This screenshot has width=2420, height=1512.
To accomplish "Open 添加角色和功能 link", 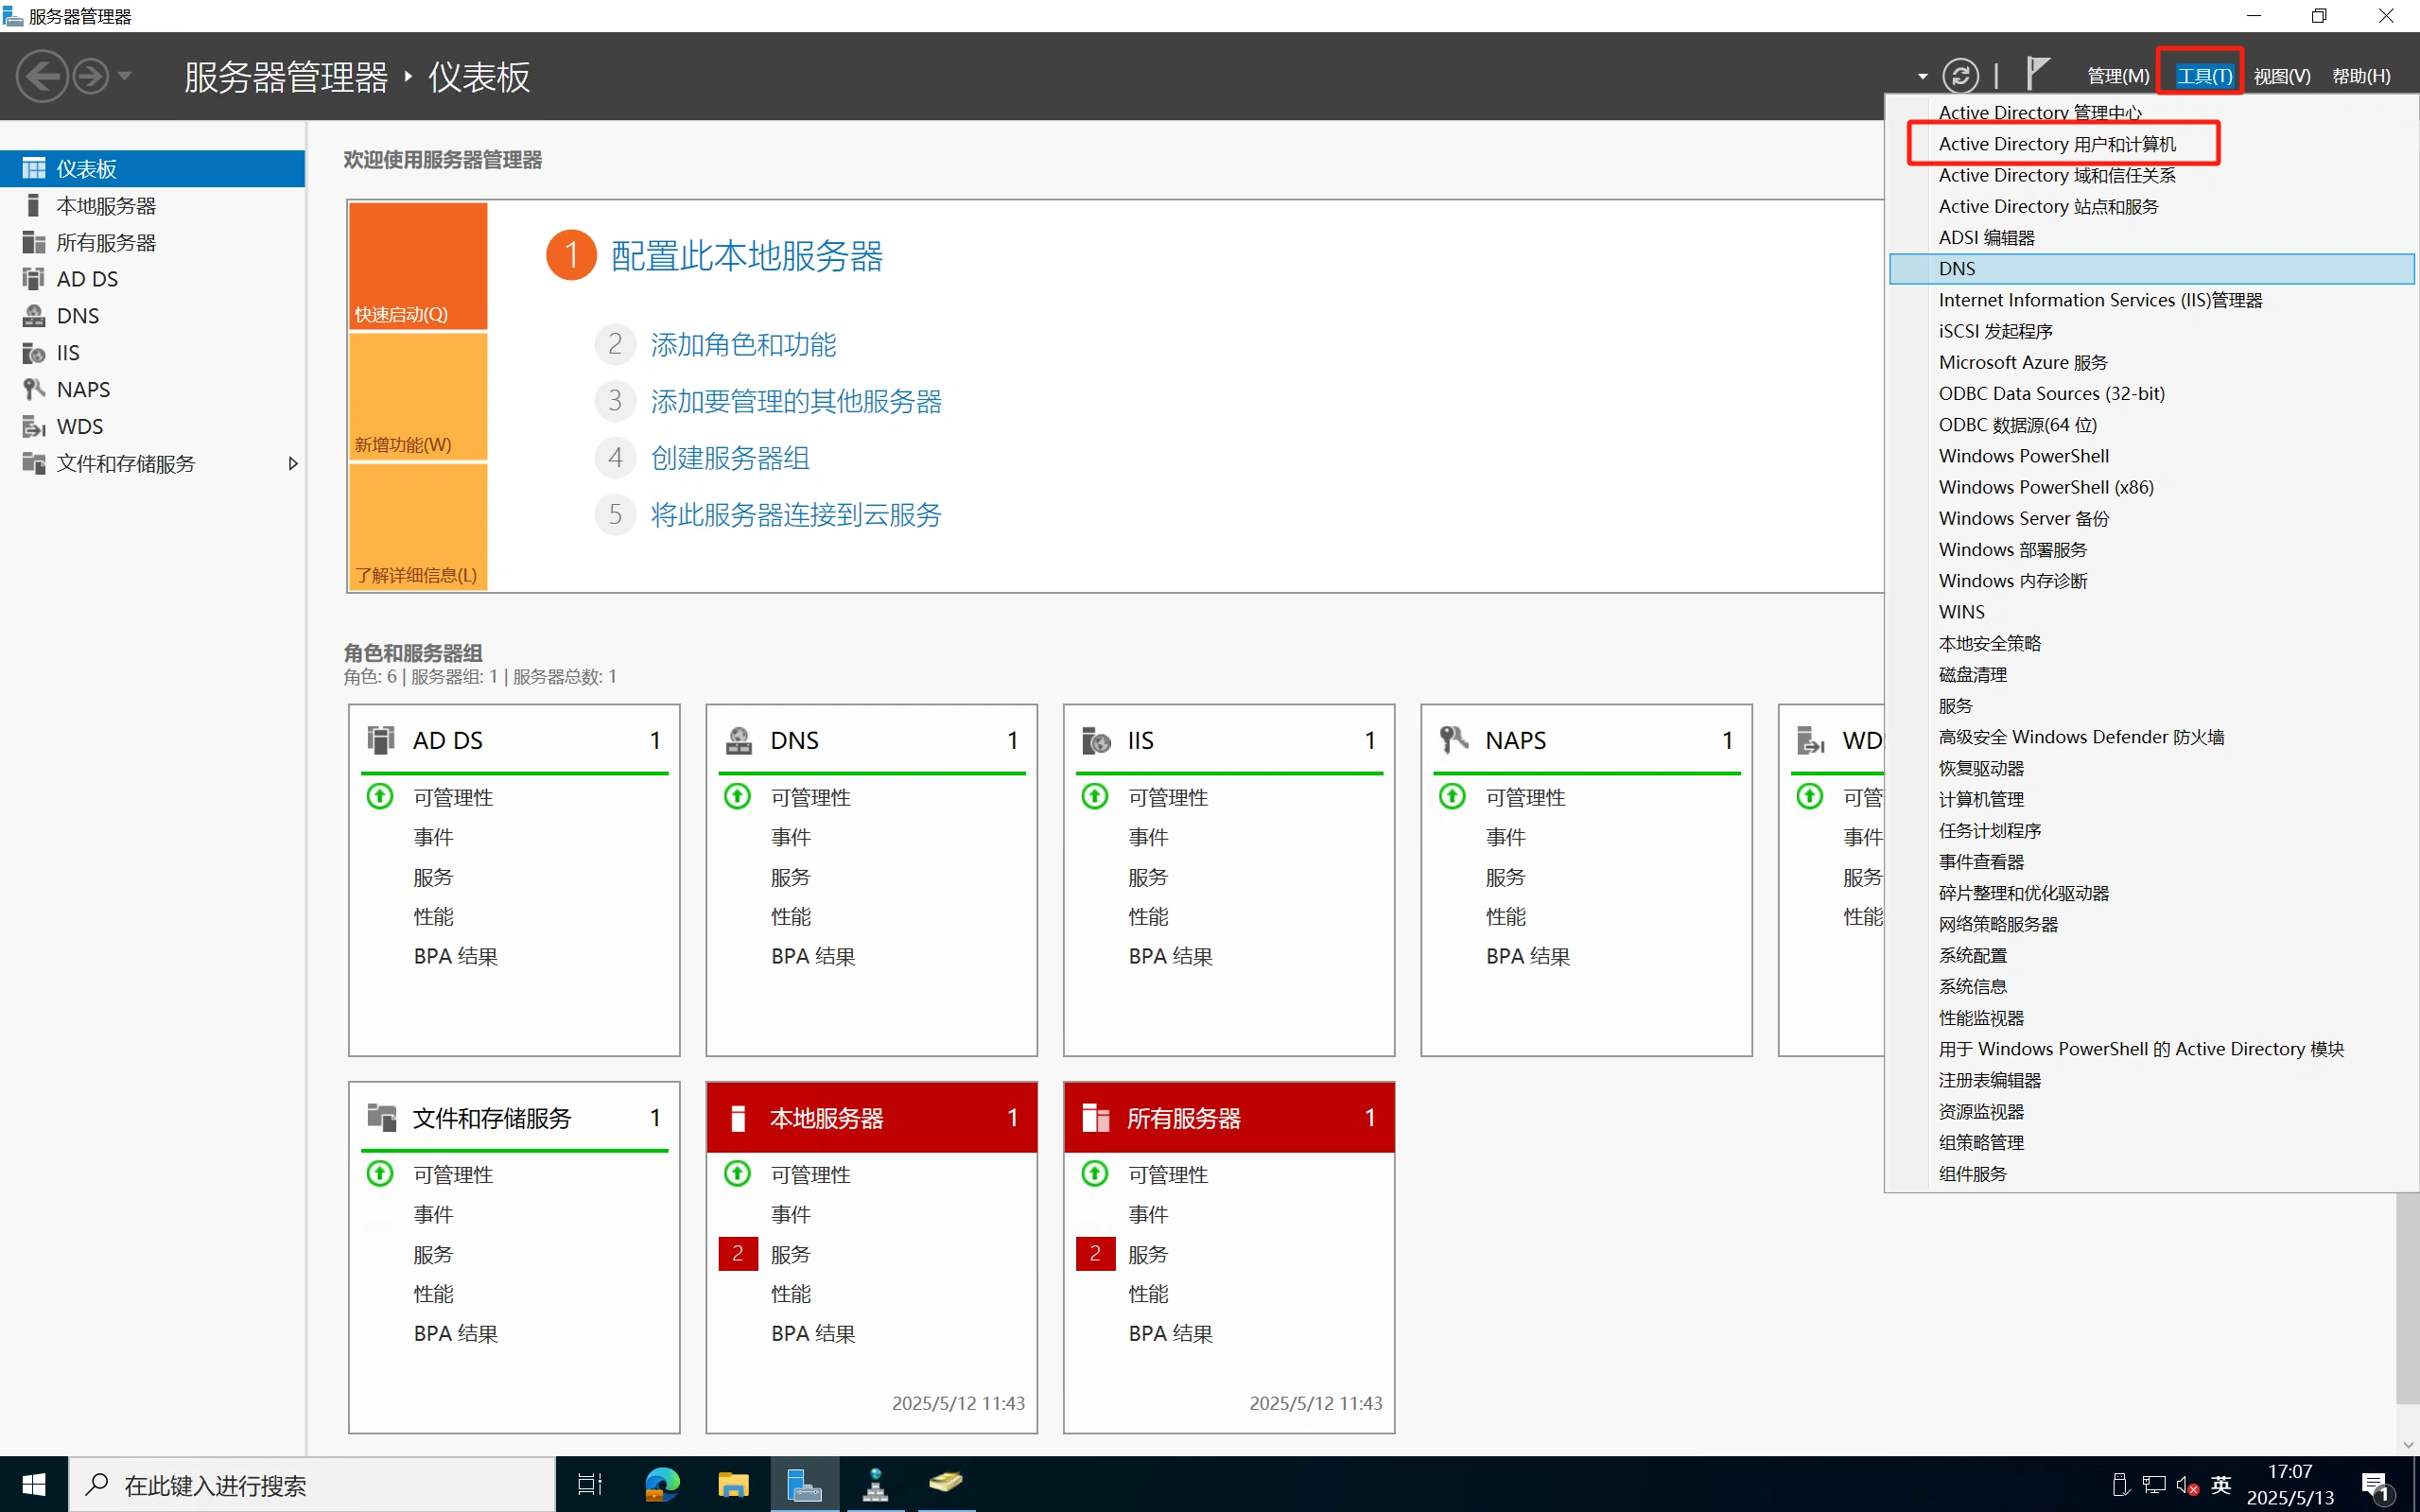I will 743,345.
